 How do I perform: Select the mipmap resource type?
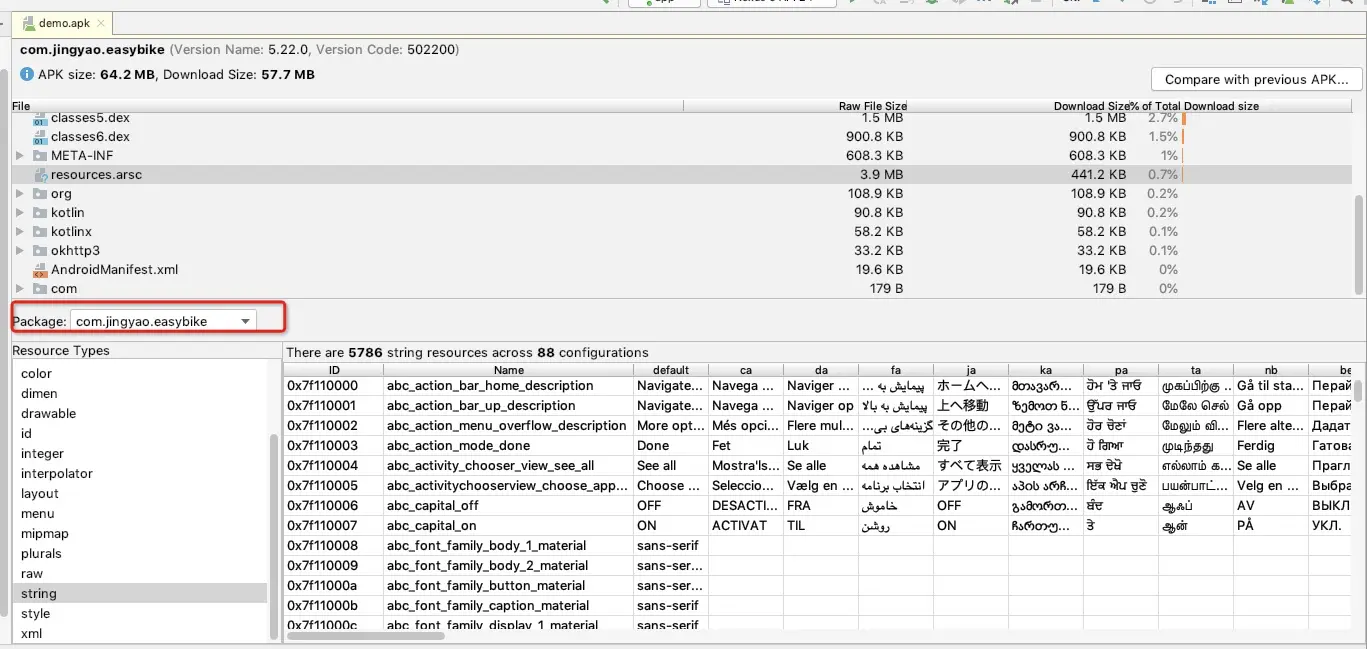(45, 534)
